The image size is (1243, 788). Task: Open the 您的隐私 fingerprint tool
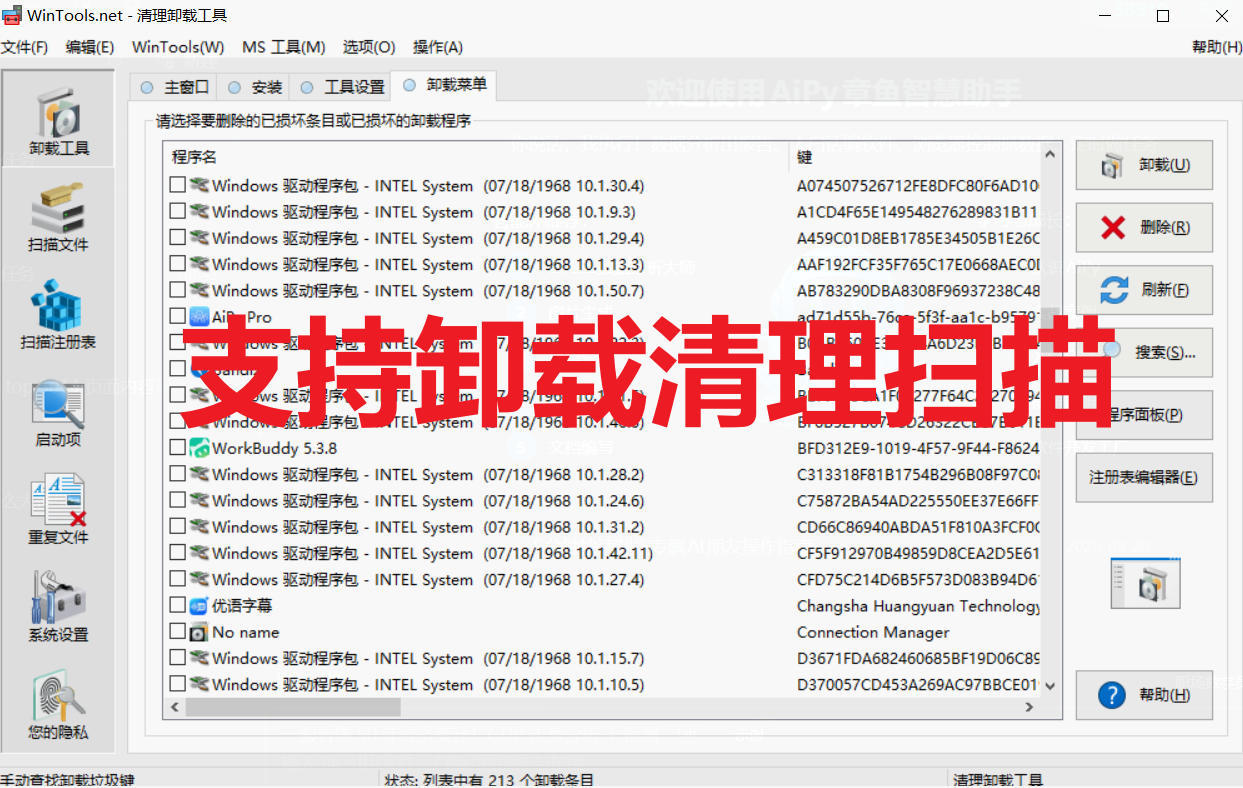59,707
